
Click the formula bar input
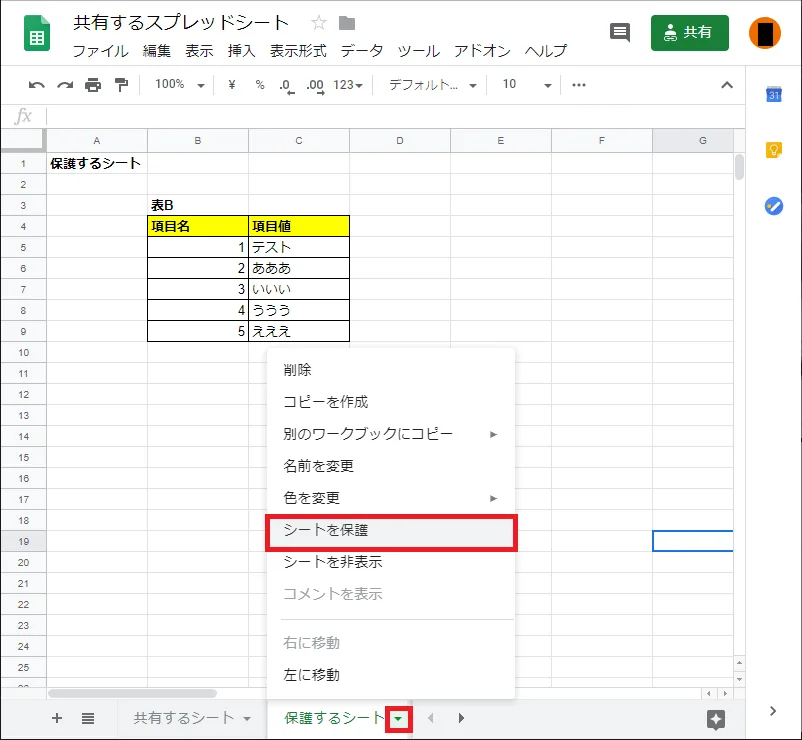(394, 116)
